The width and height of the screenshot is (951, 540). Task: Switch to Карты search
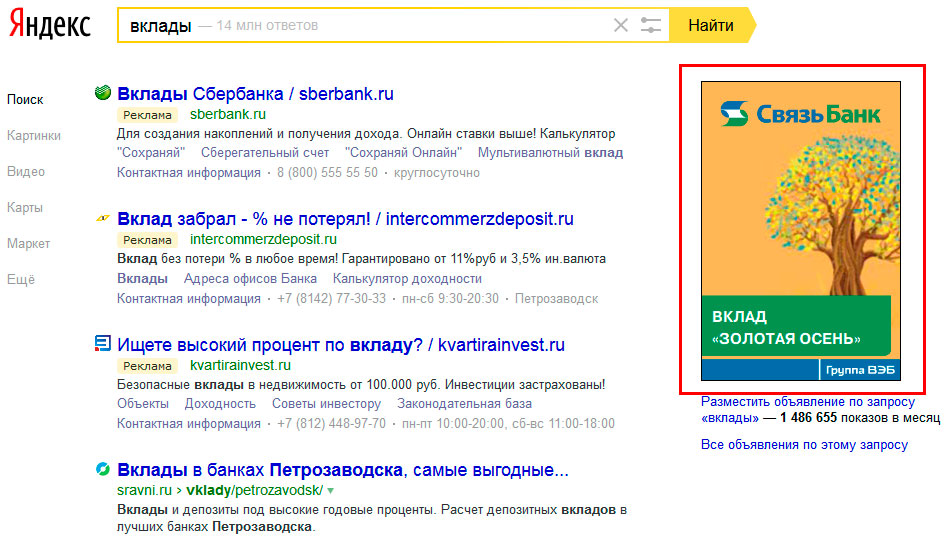click(x=25, y=208)
